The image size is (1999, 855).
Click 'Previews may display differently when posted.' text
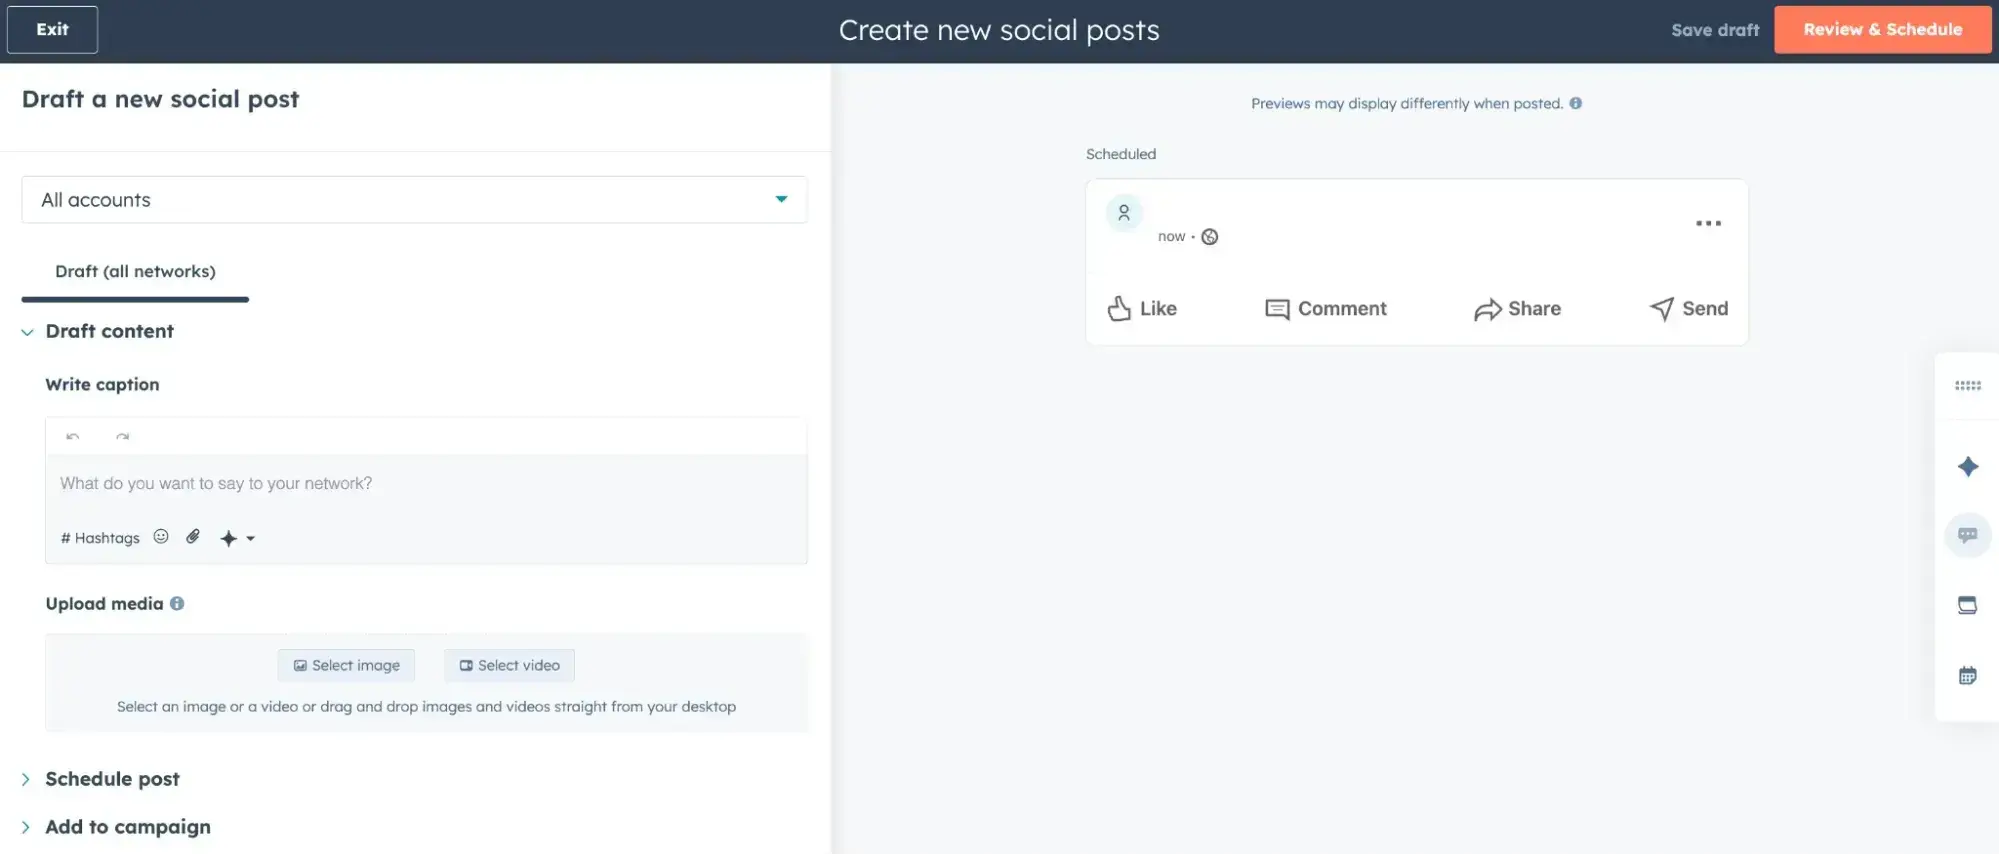(1406, 104)
